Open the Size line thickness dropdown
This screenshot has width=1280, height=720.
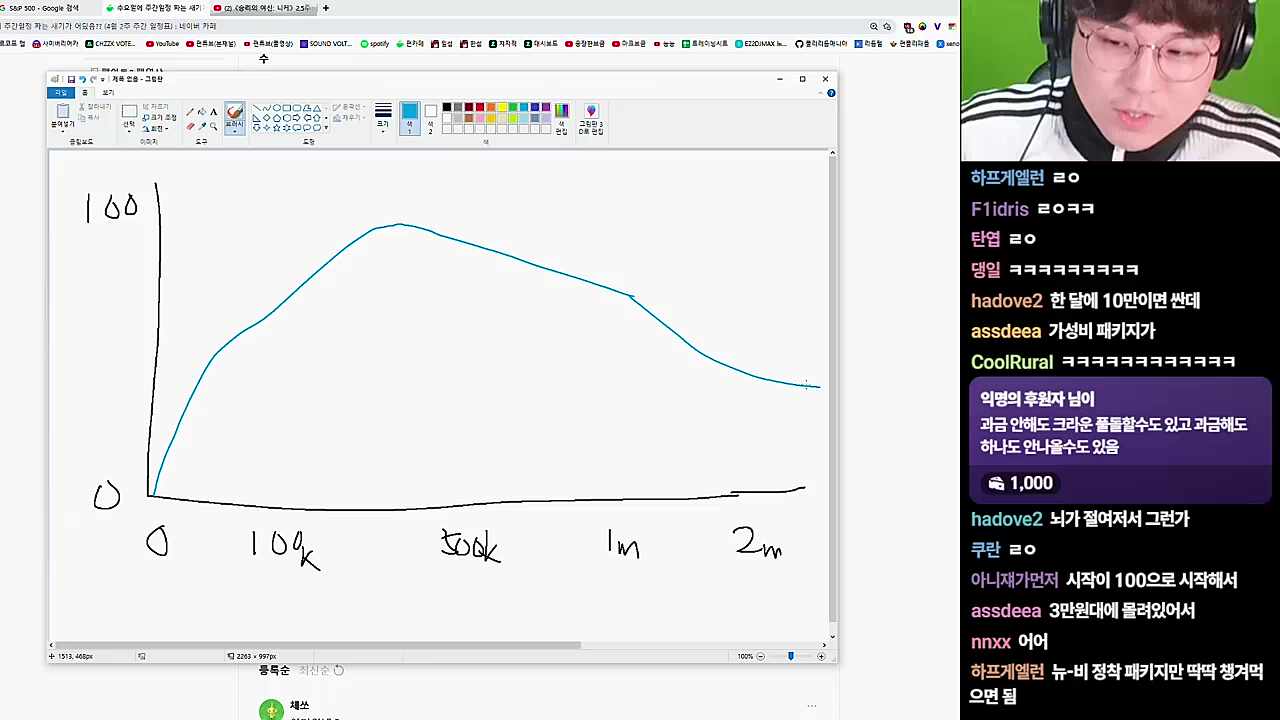point(383,118)
